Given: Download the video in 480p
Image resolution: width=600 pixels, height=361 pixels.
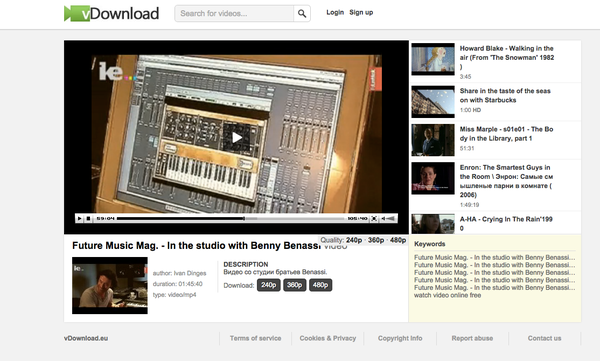Looking at the screenshot, I should pyautogui.click(x=320, y=285).
